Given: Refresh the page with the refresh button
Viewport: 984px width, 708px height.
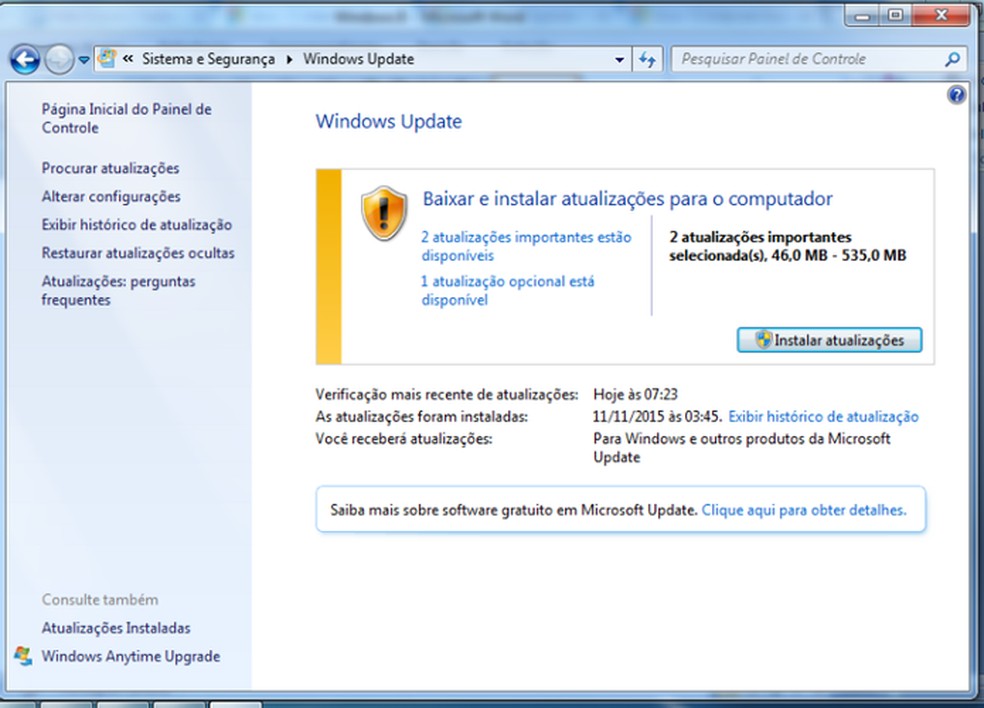Looking at the screenshot, I should tap(647, 60).
